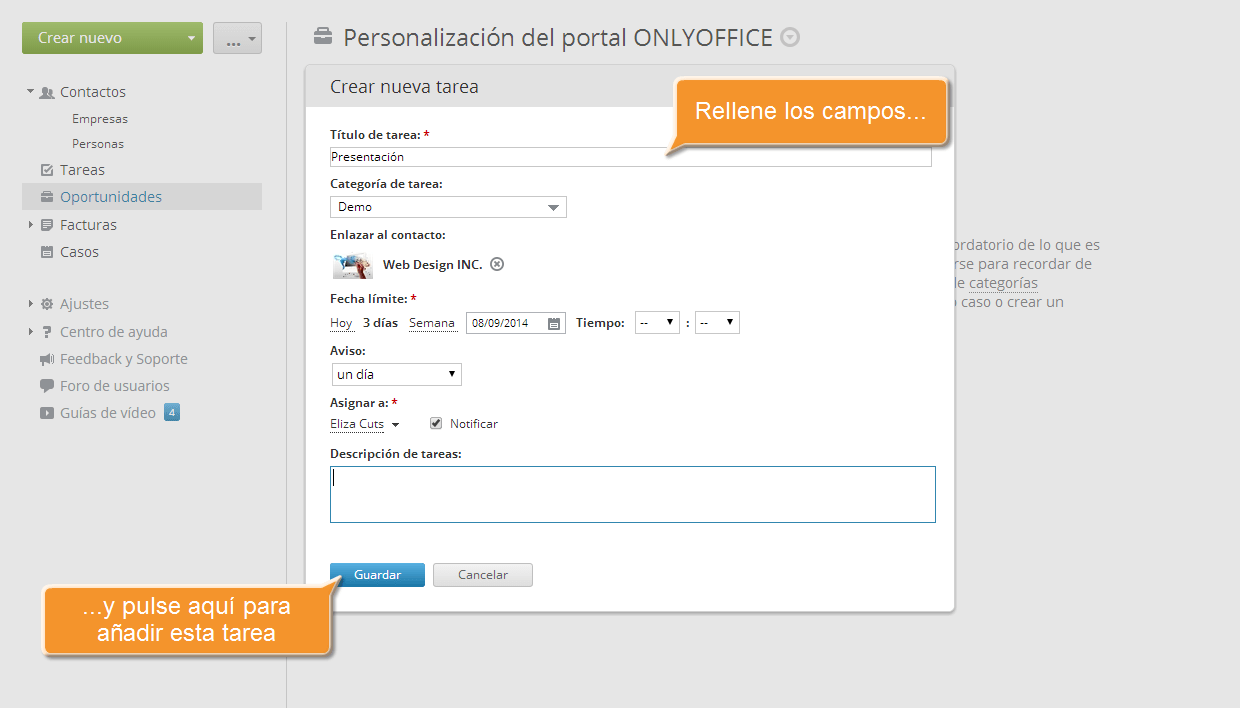Image resolution: width=1240 pixels, height=708 pixels.
Task: Expand the Ajustes section arrow
Action: coord(31,304)
